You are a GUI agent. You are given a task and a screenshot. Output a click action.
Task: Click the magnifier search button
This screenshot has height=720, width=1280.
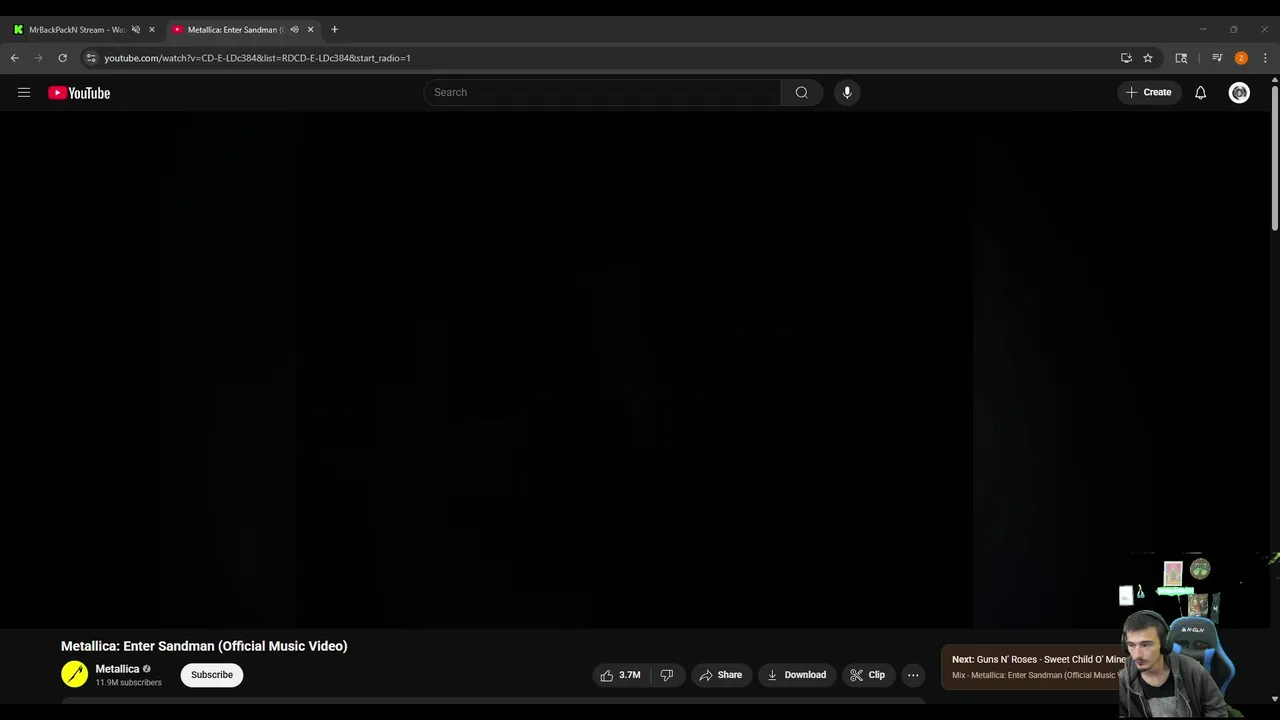click(x=801, y=92)
